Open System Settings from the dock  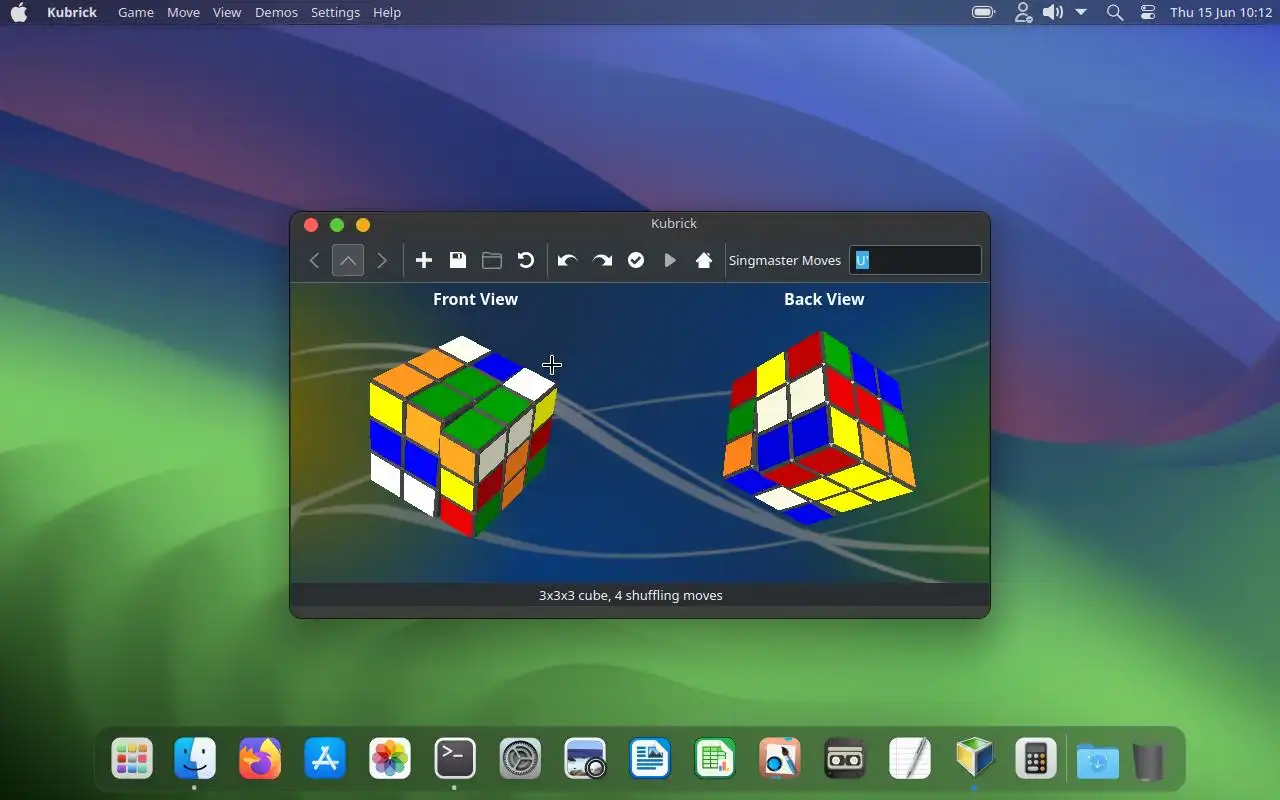520,759
